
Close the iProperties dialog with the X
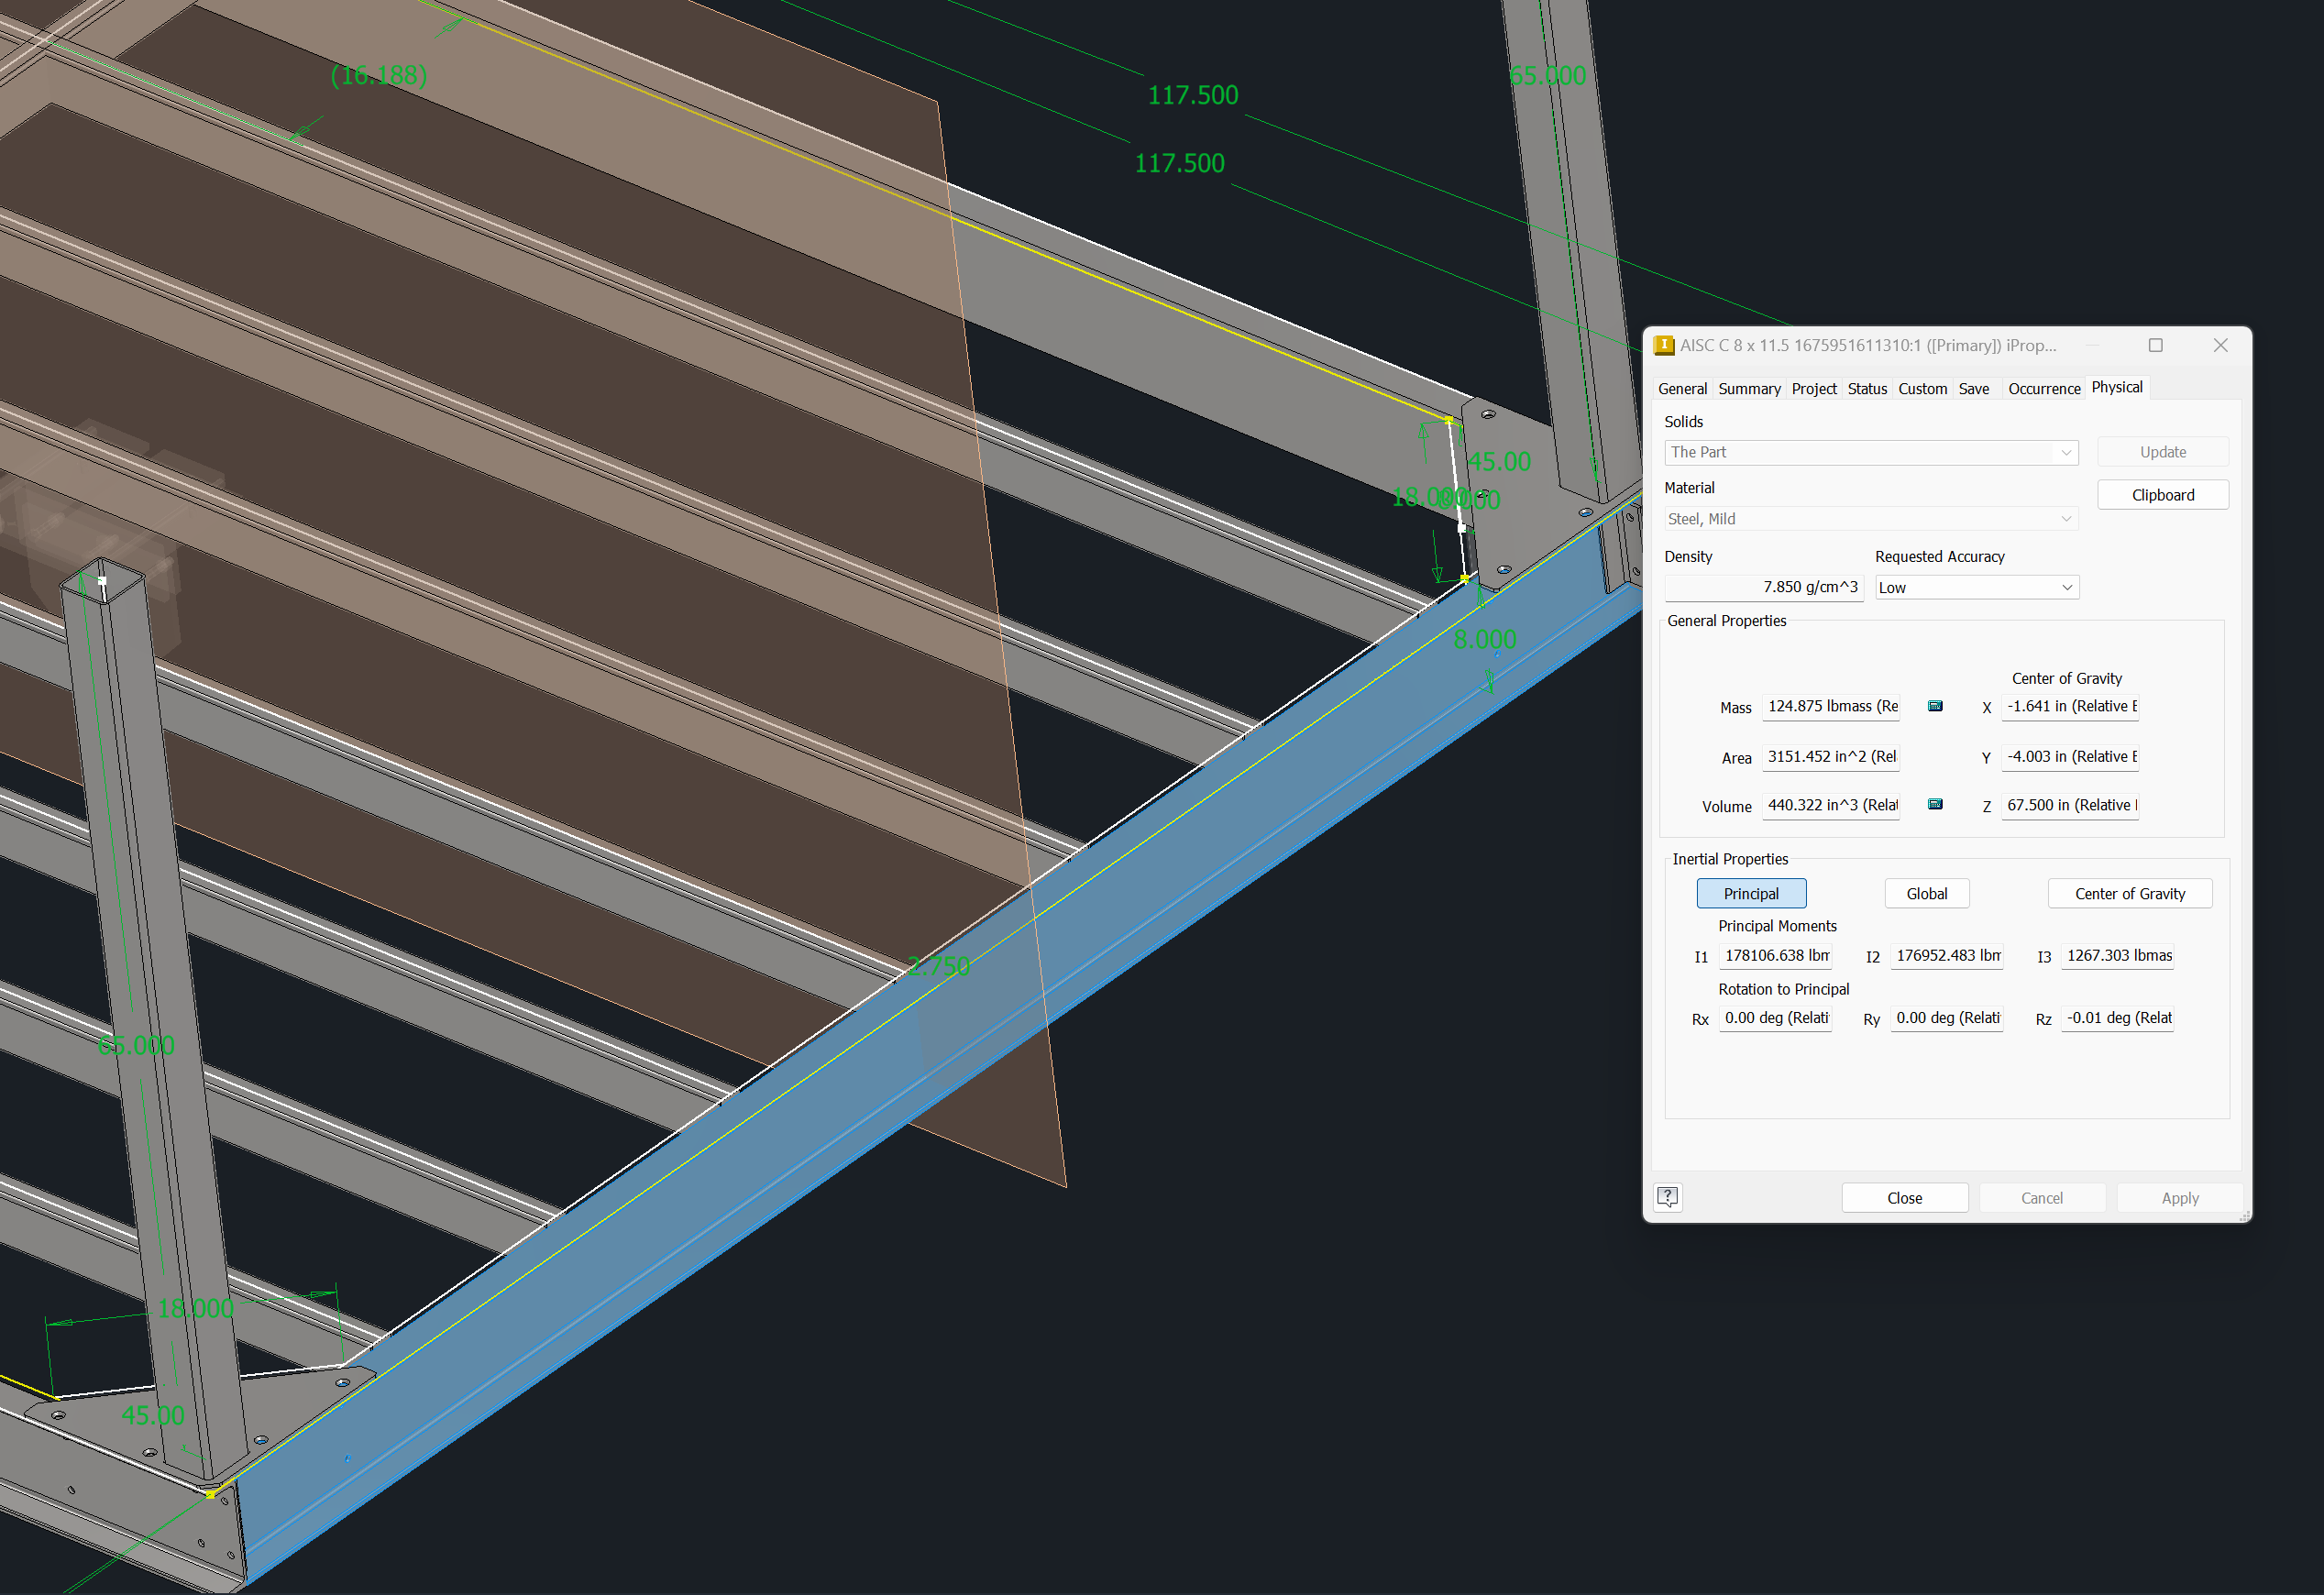coord(2220,345)
